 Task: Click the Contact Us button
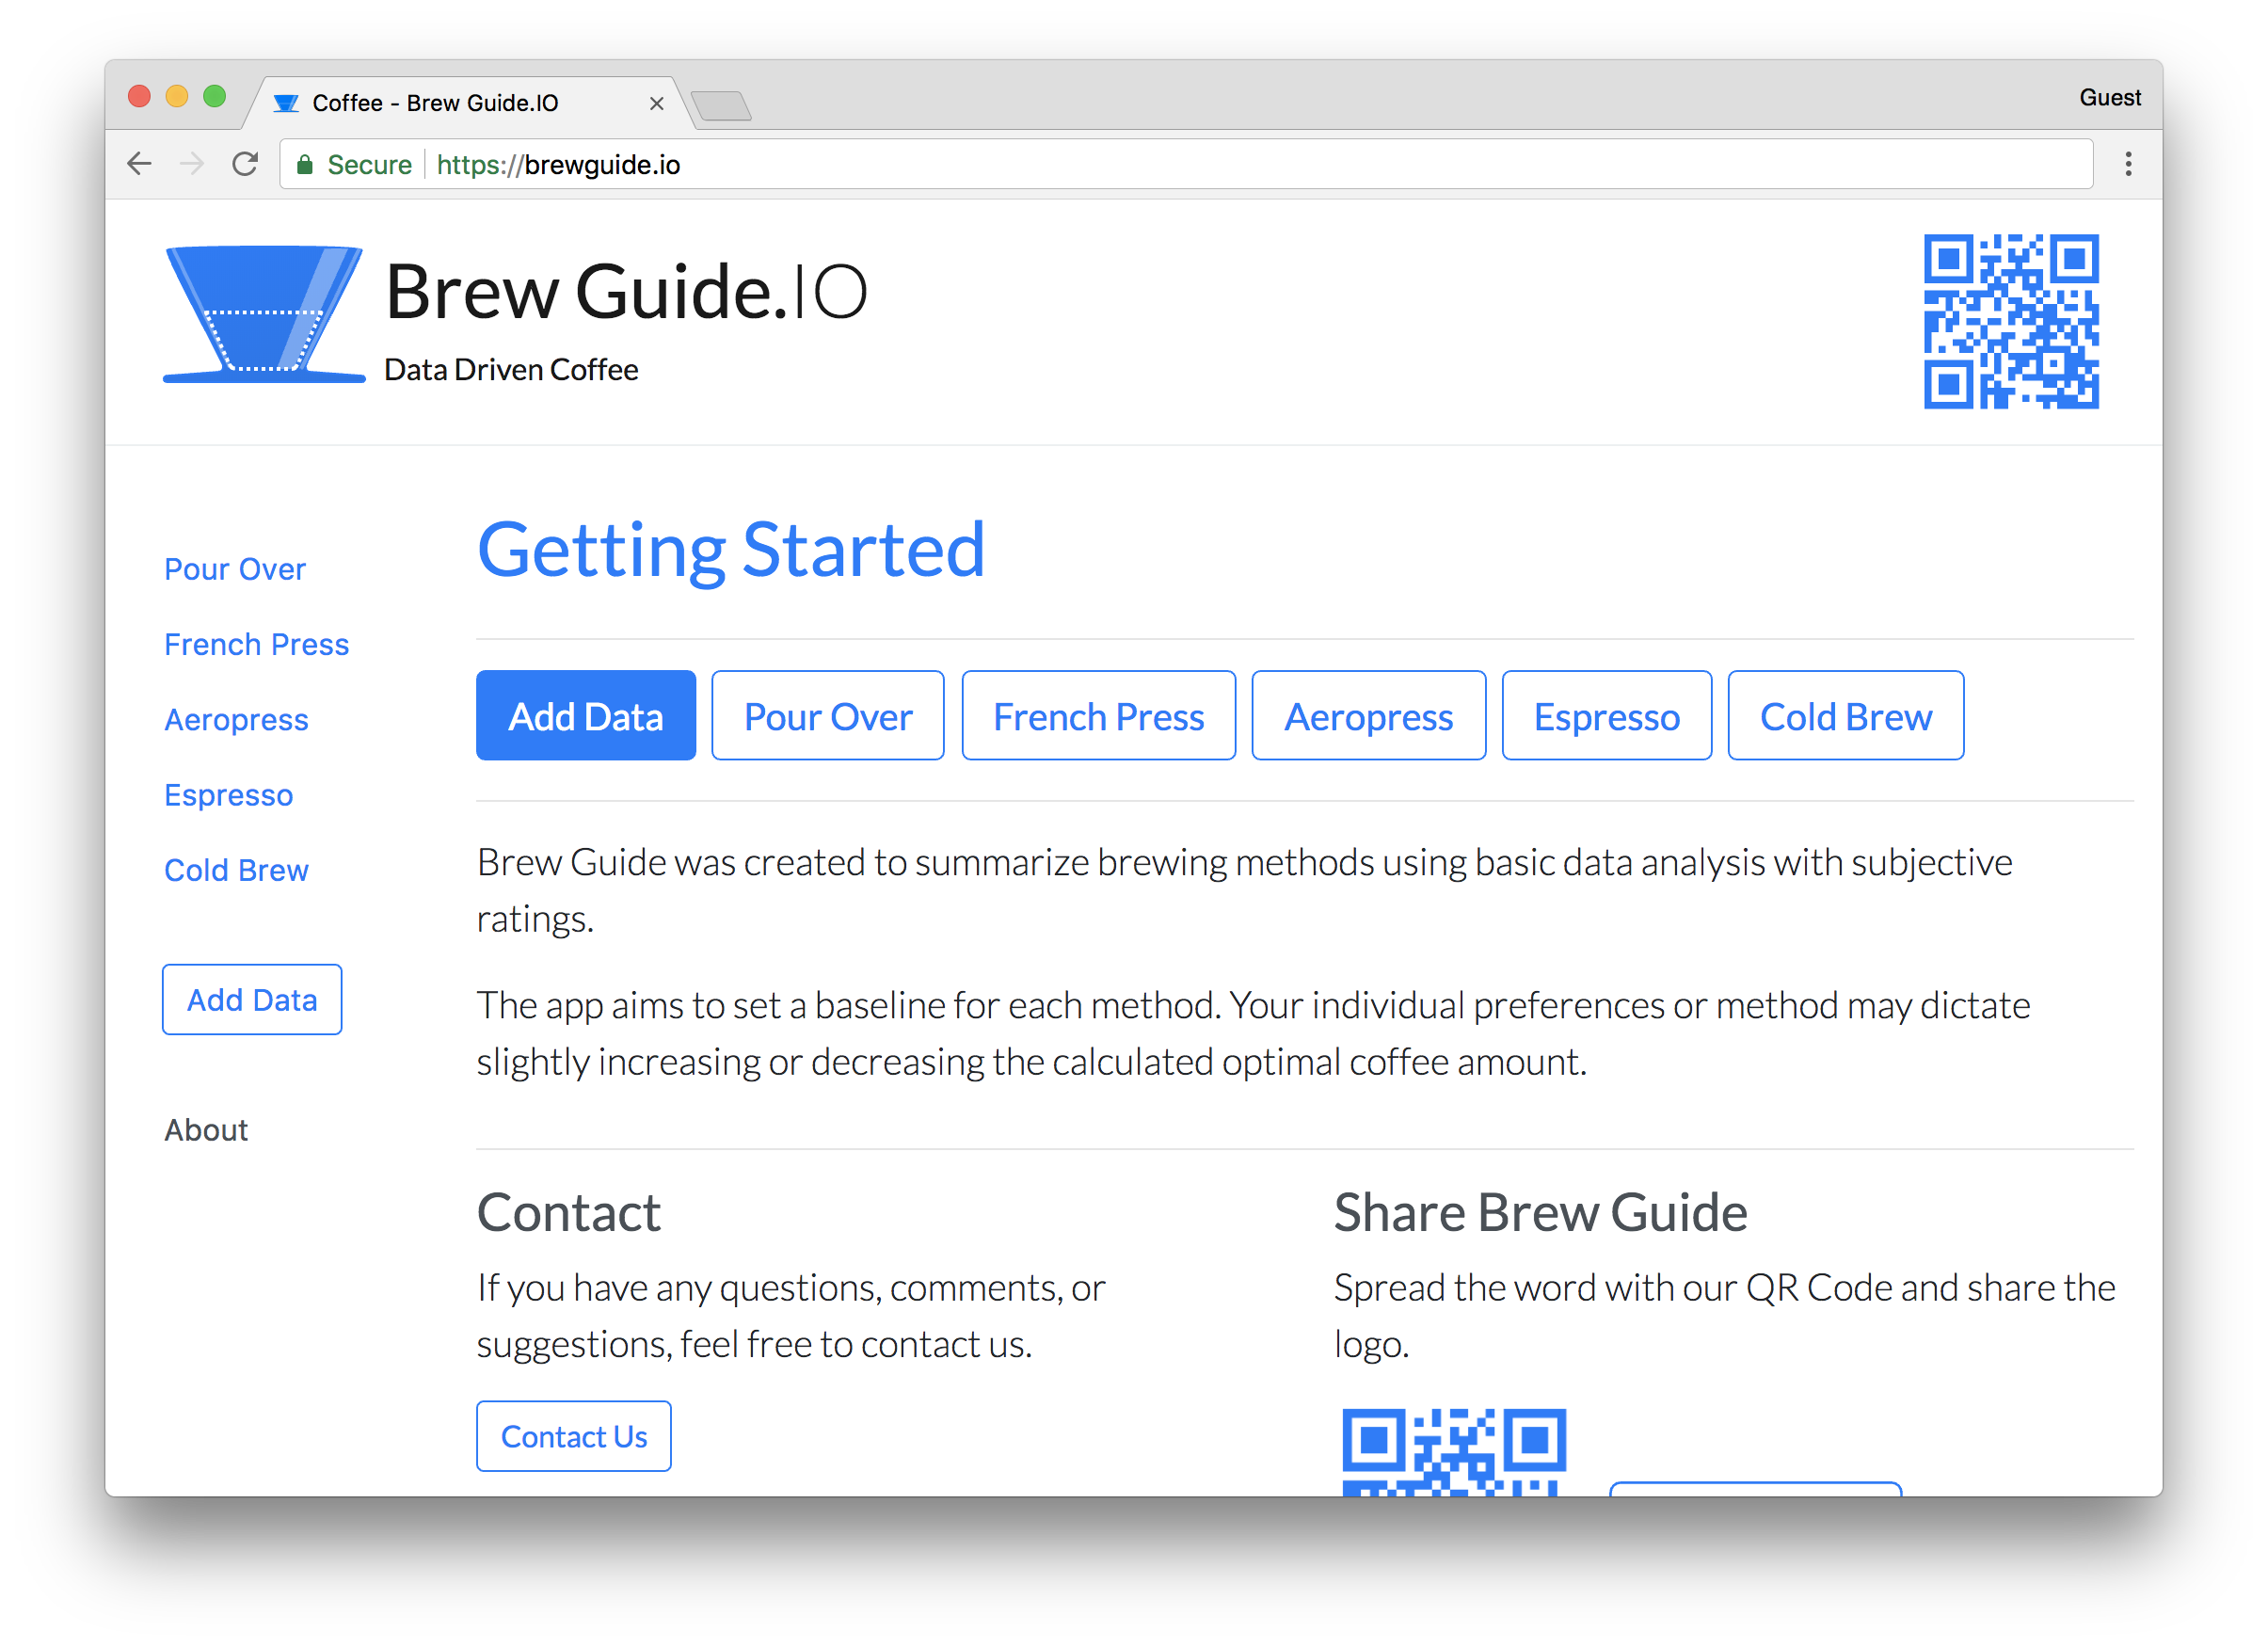click(x=573, y=1436)
